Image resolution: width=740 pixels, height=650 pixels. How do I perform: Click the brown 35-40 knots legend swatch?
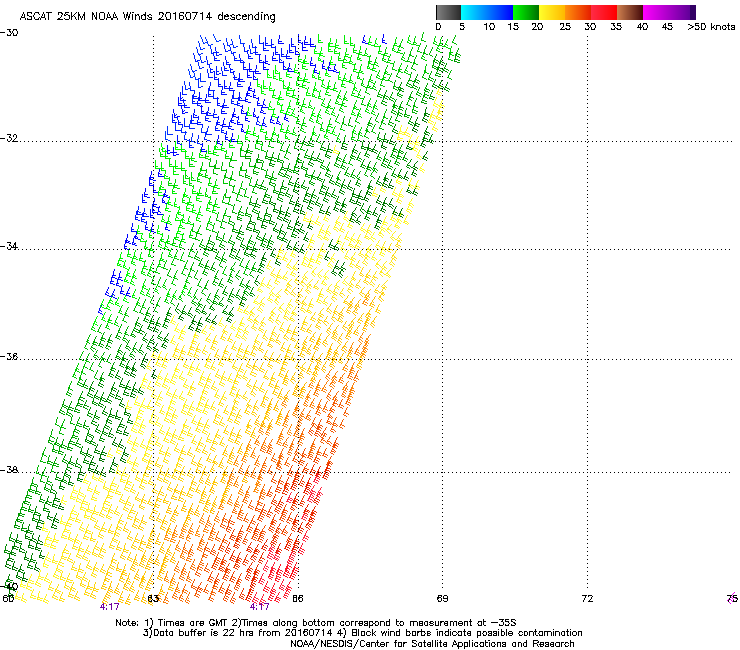[630, 12]
